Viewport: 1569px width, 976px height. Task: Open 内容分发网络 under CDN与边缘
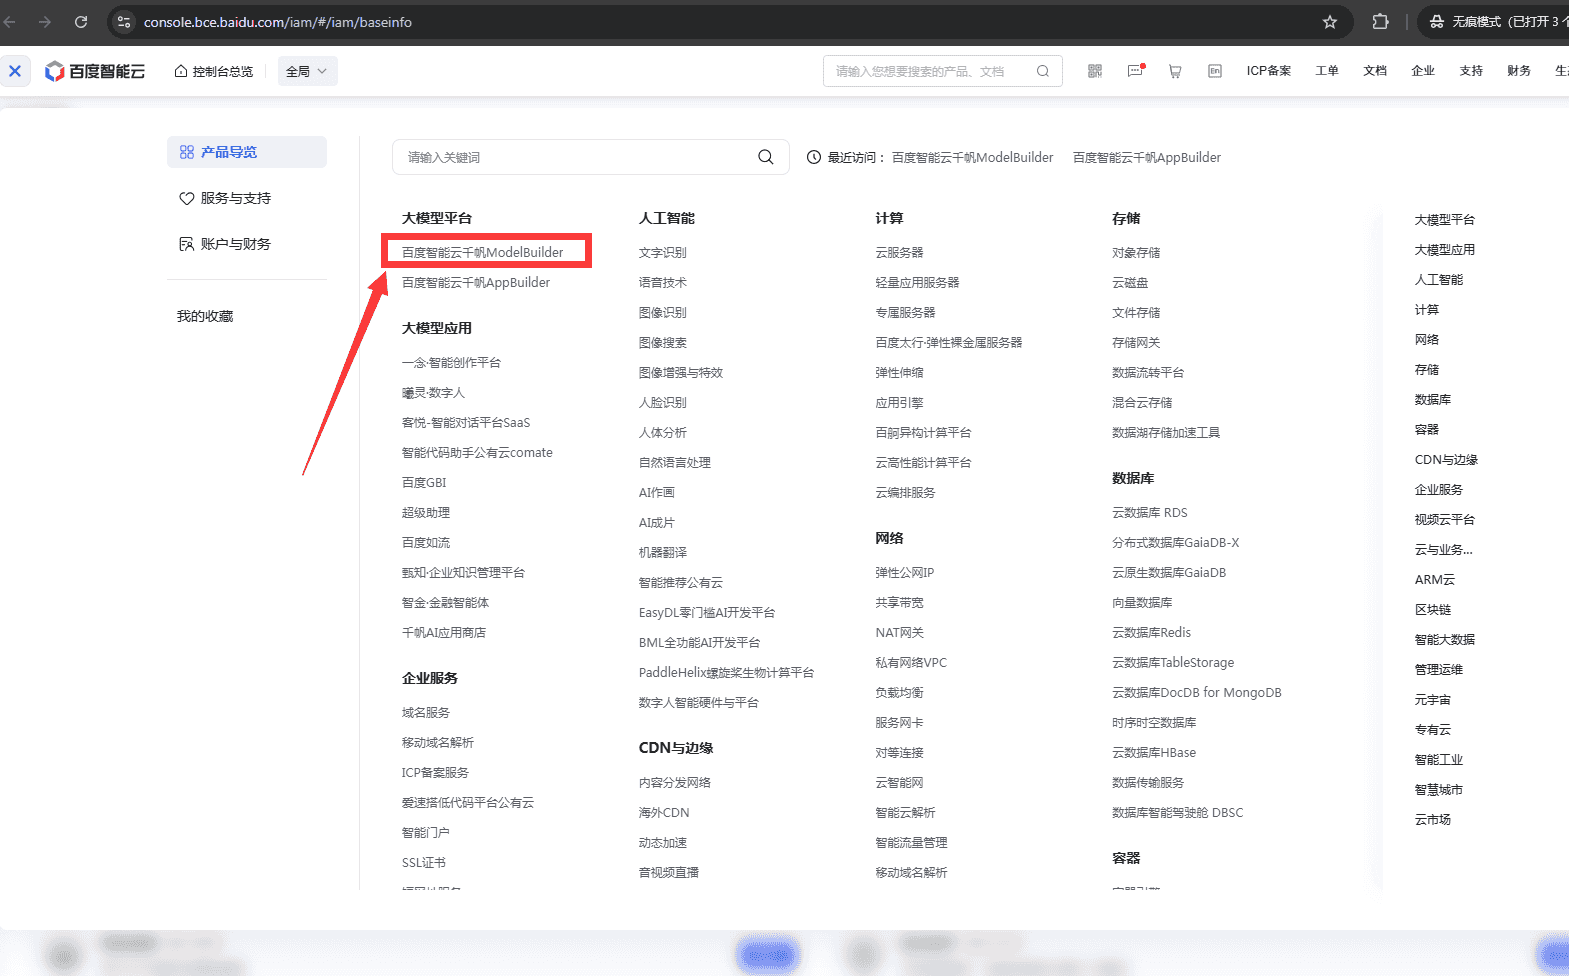point(675,782)
